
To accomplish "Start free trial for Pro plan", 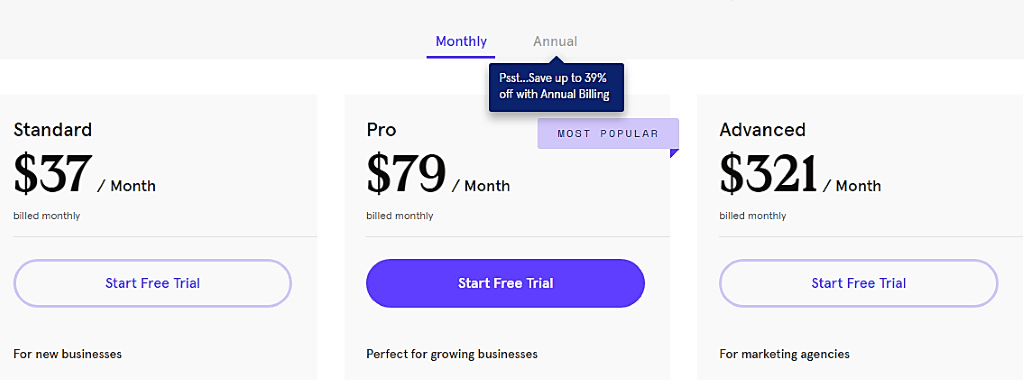I will 505,283.
